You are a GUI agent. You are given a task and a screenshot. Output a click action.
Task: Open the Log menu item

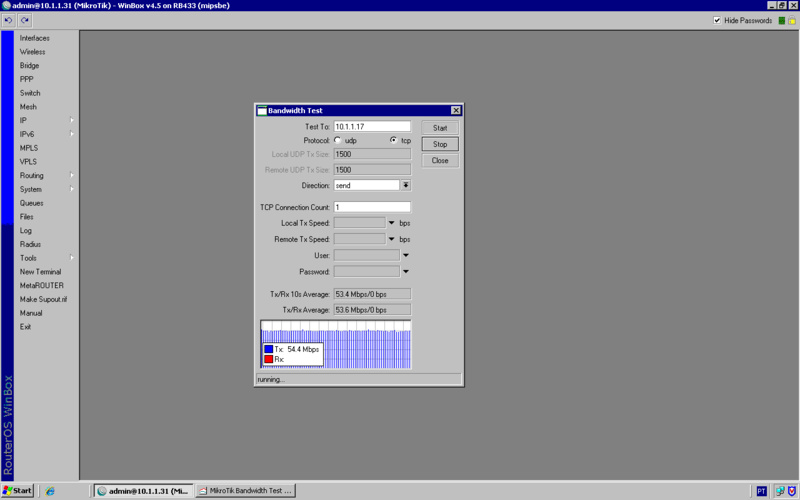(x=26, y=231)
